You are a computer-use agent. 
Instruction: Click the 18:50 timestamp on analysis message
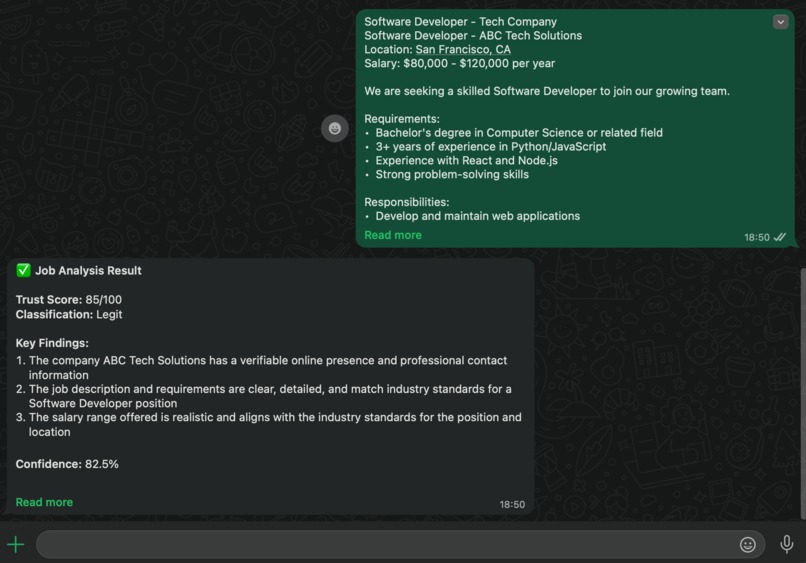(512, 504)
